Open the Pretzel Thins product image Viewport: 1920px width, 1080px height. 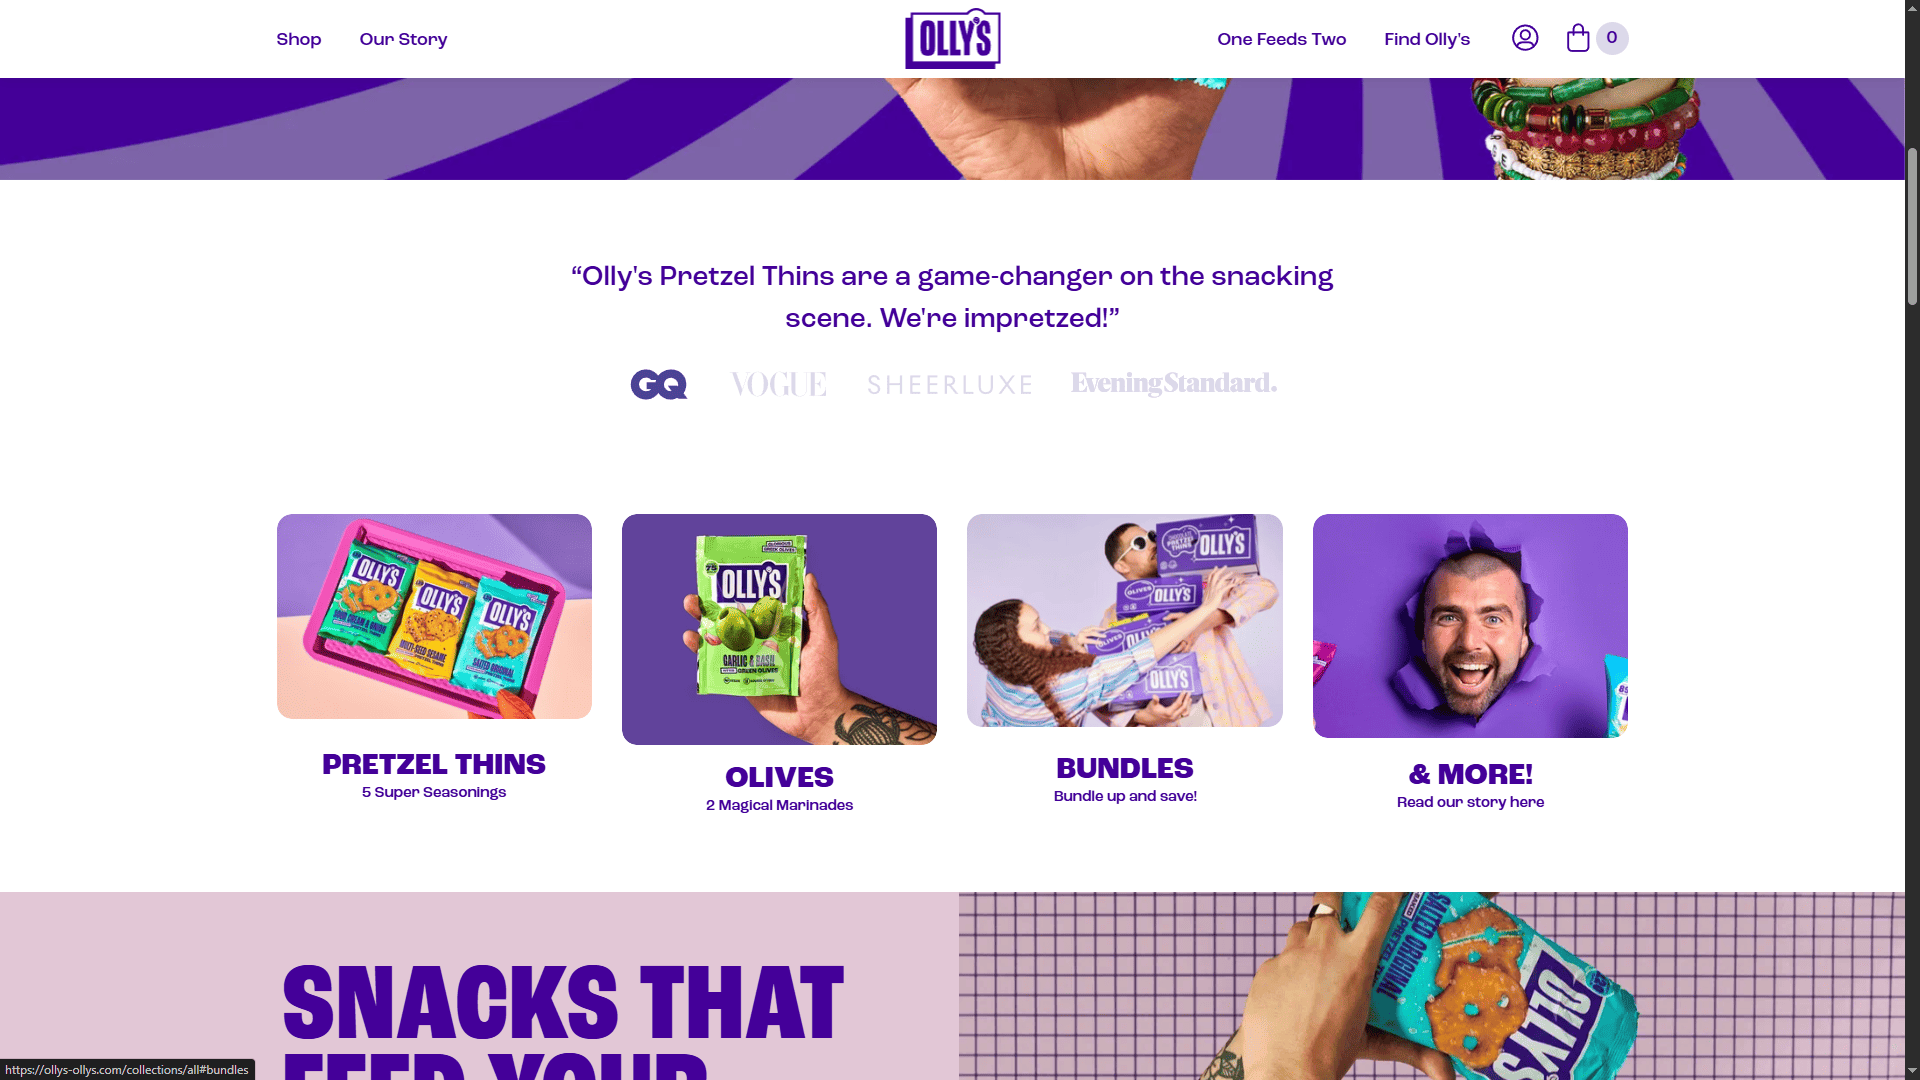(x=434, y=616)
